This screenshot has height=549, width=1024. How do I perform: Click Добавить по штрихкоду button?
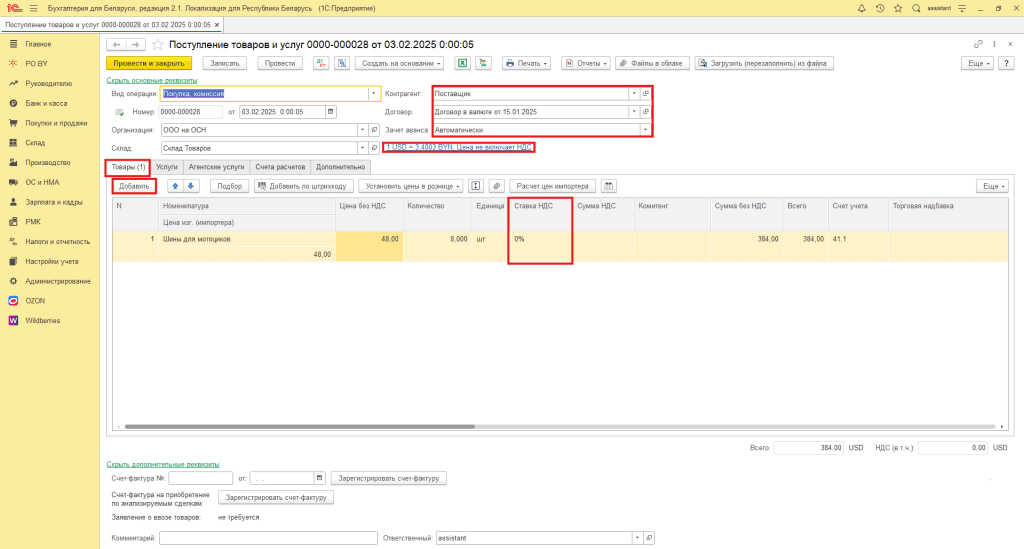point(304,186)
